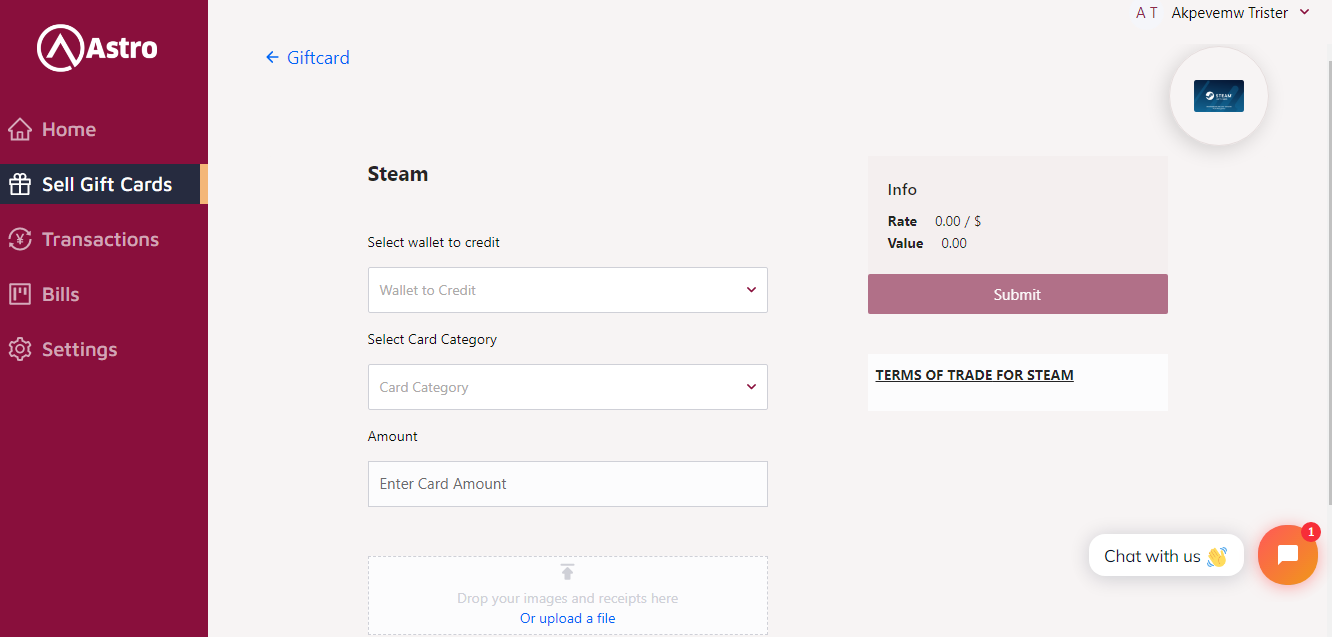Image resolution: width=1332 pixels, height=637 pixels.
Task: Click the Info heading
Action: pyautogui.click(x=902, y=189)
